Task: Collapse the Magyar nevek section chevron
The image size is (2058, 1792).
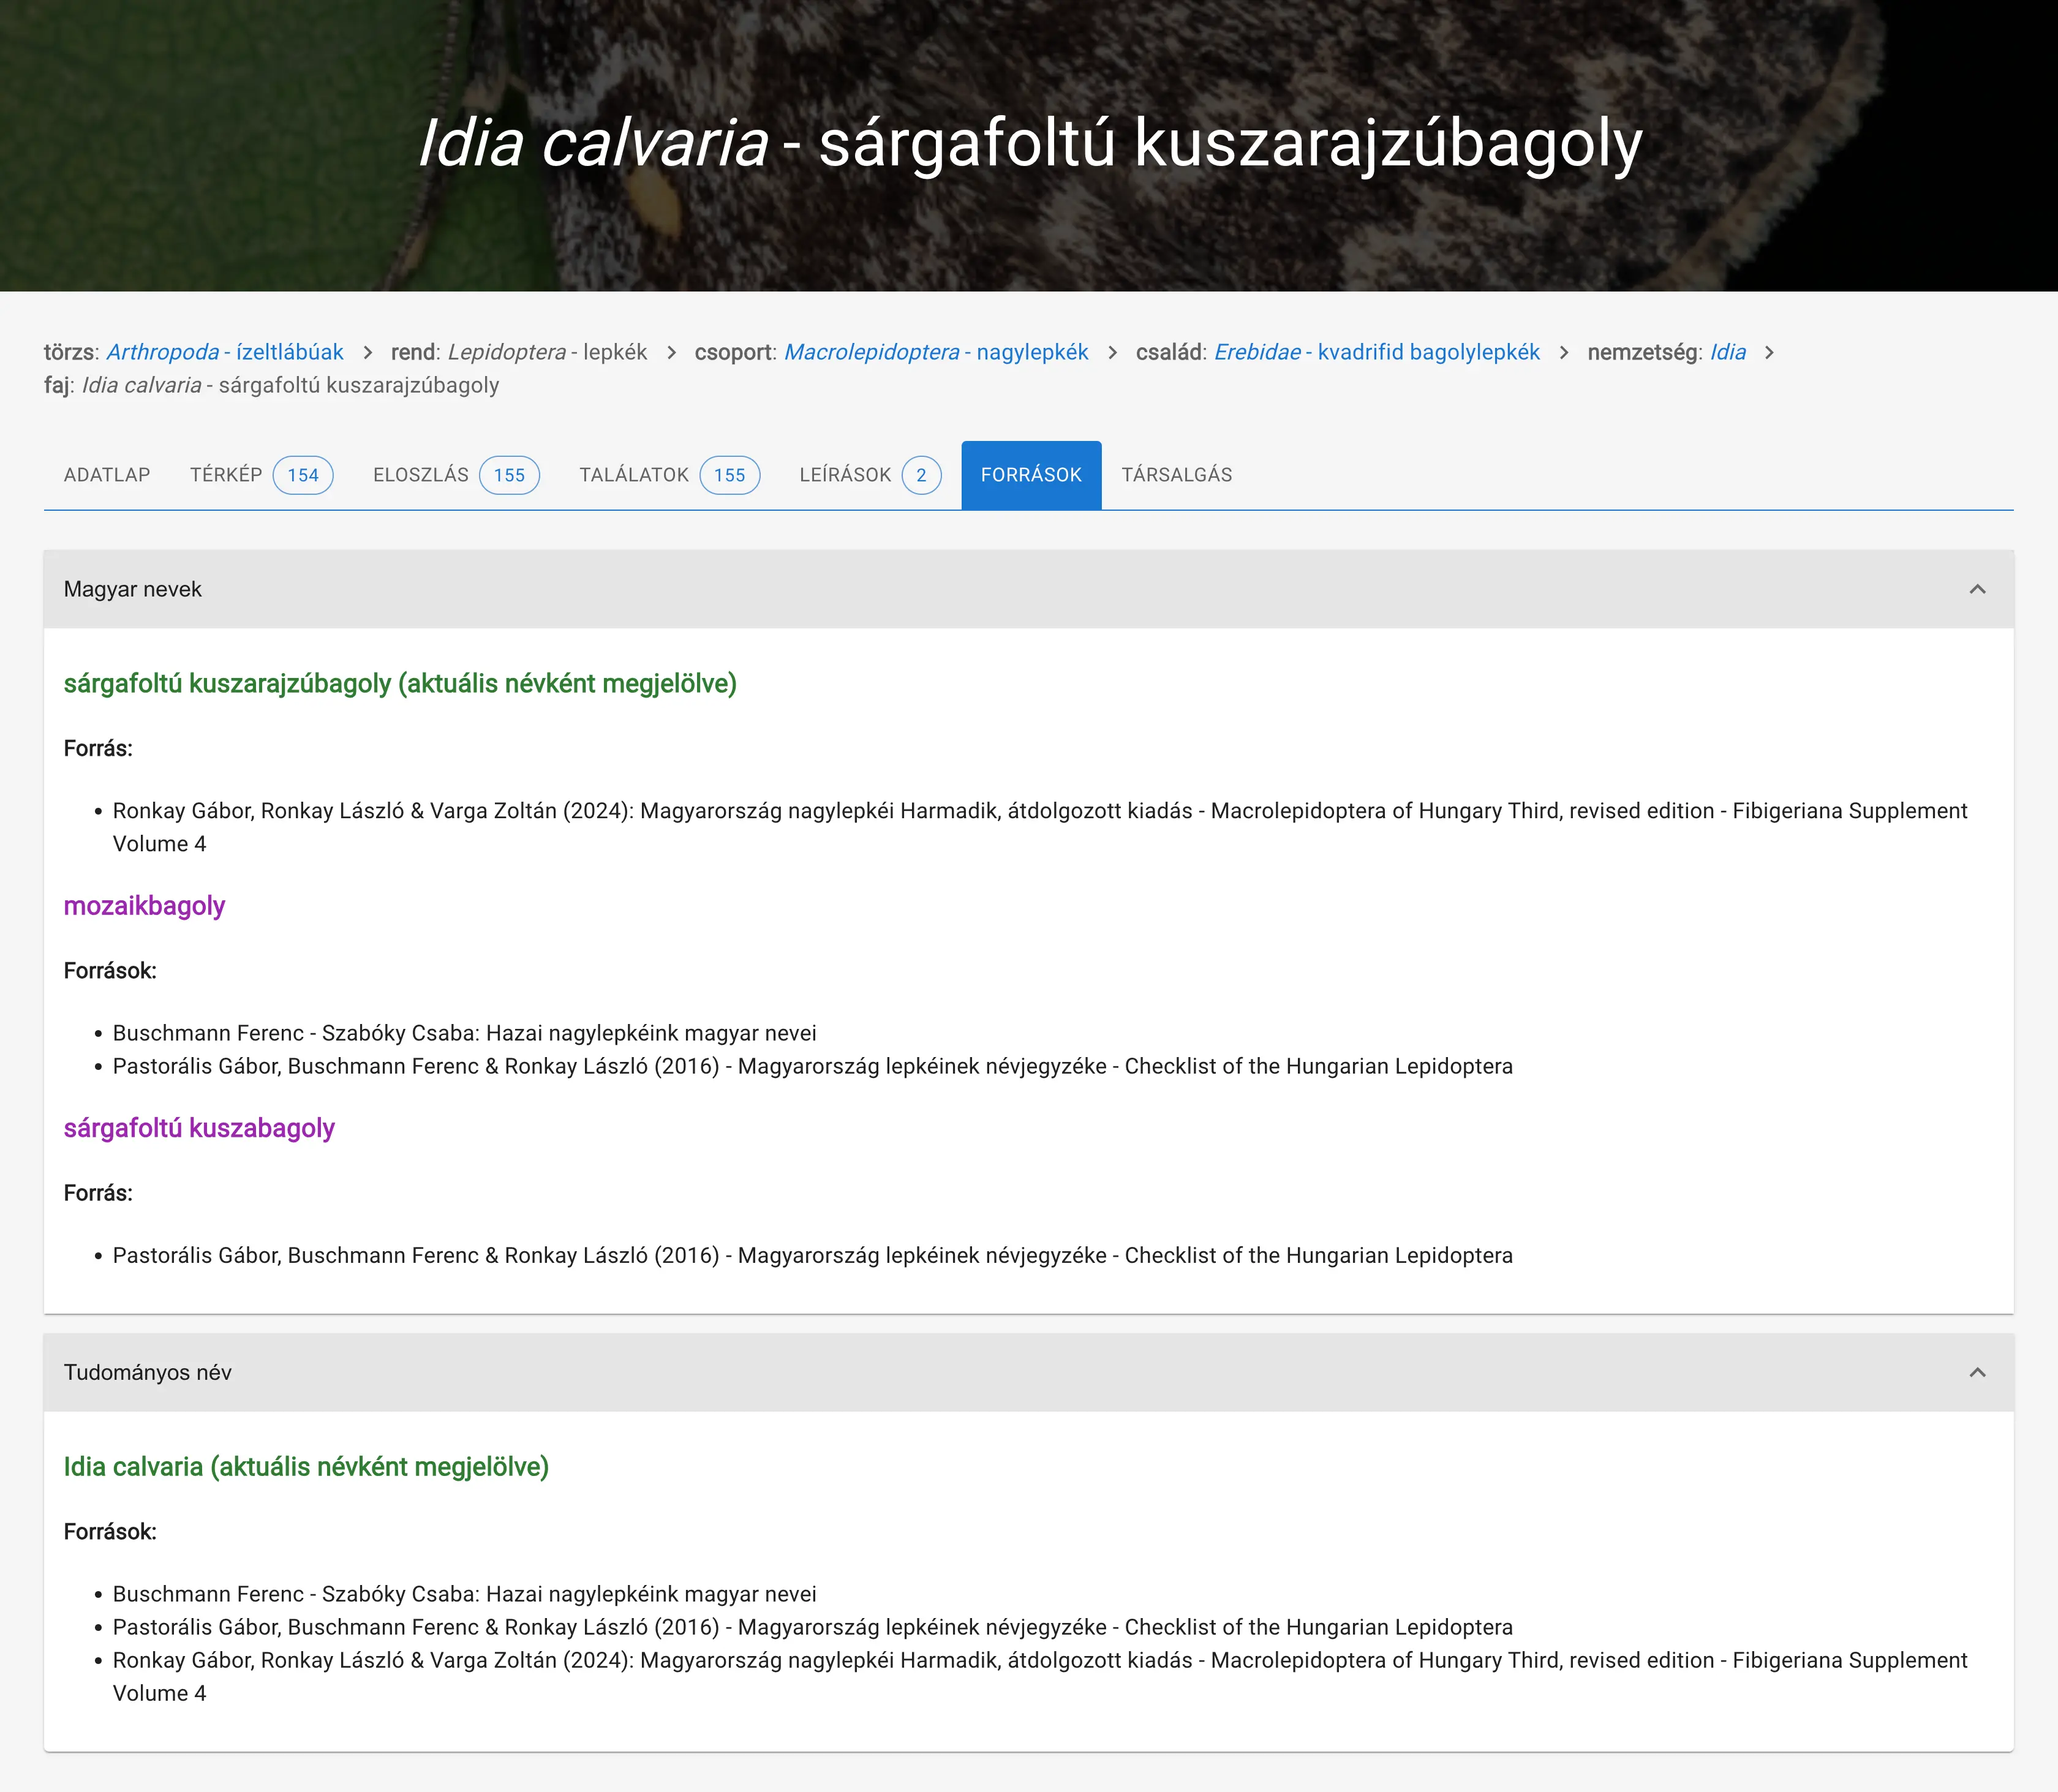Action: (1976, 589)
